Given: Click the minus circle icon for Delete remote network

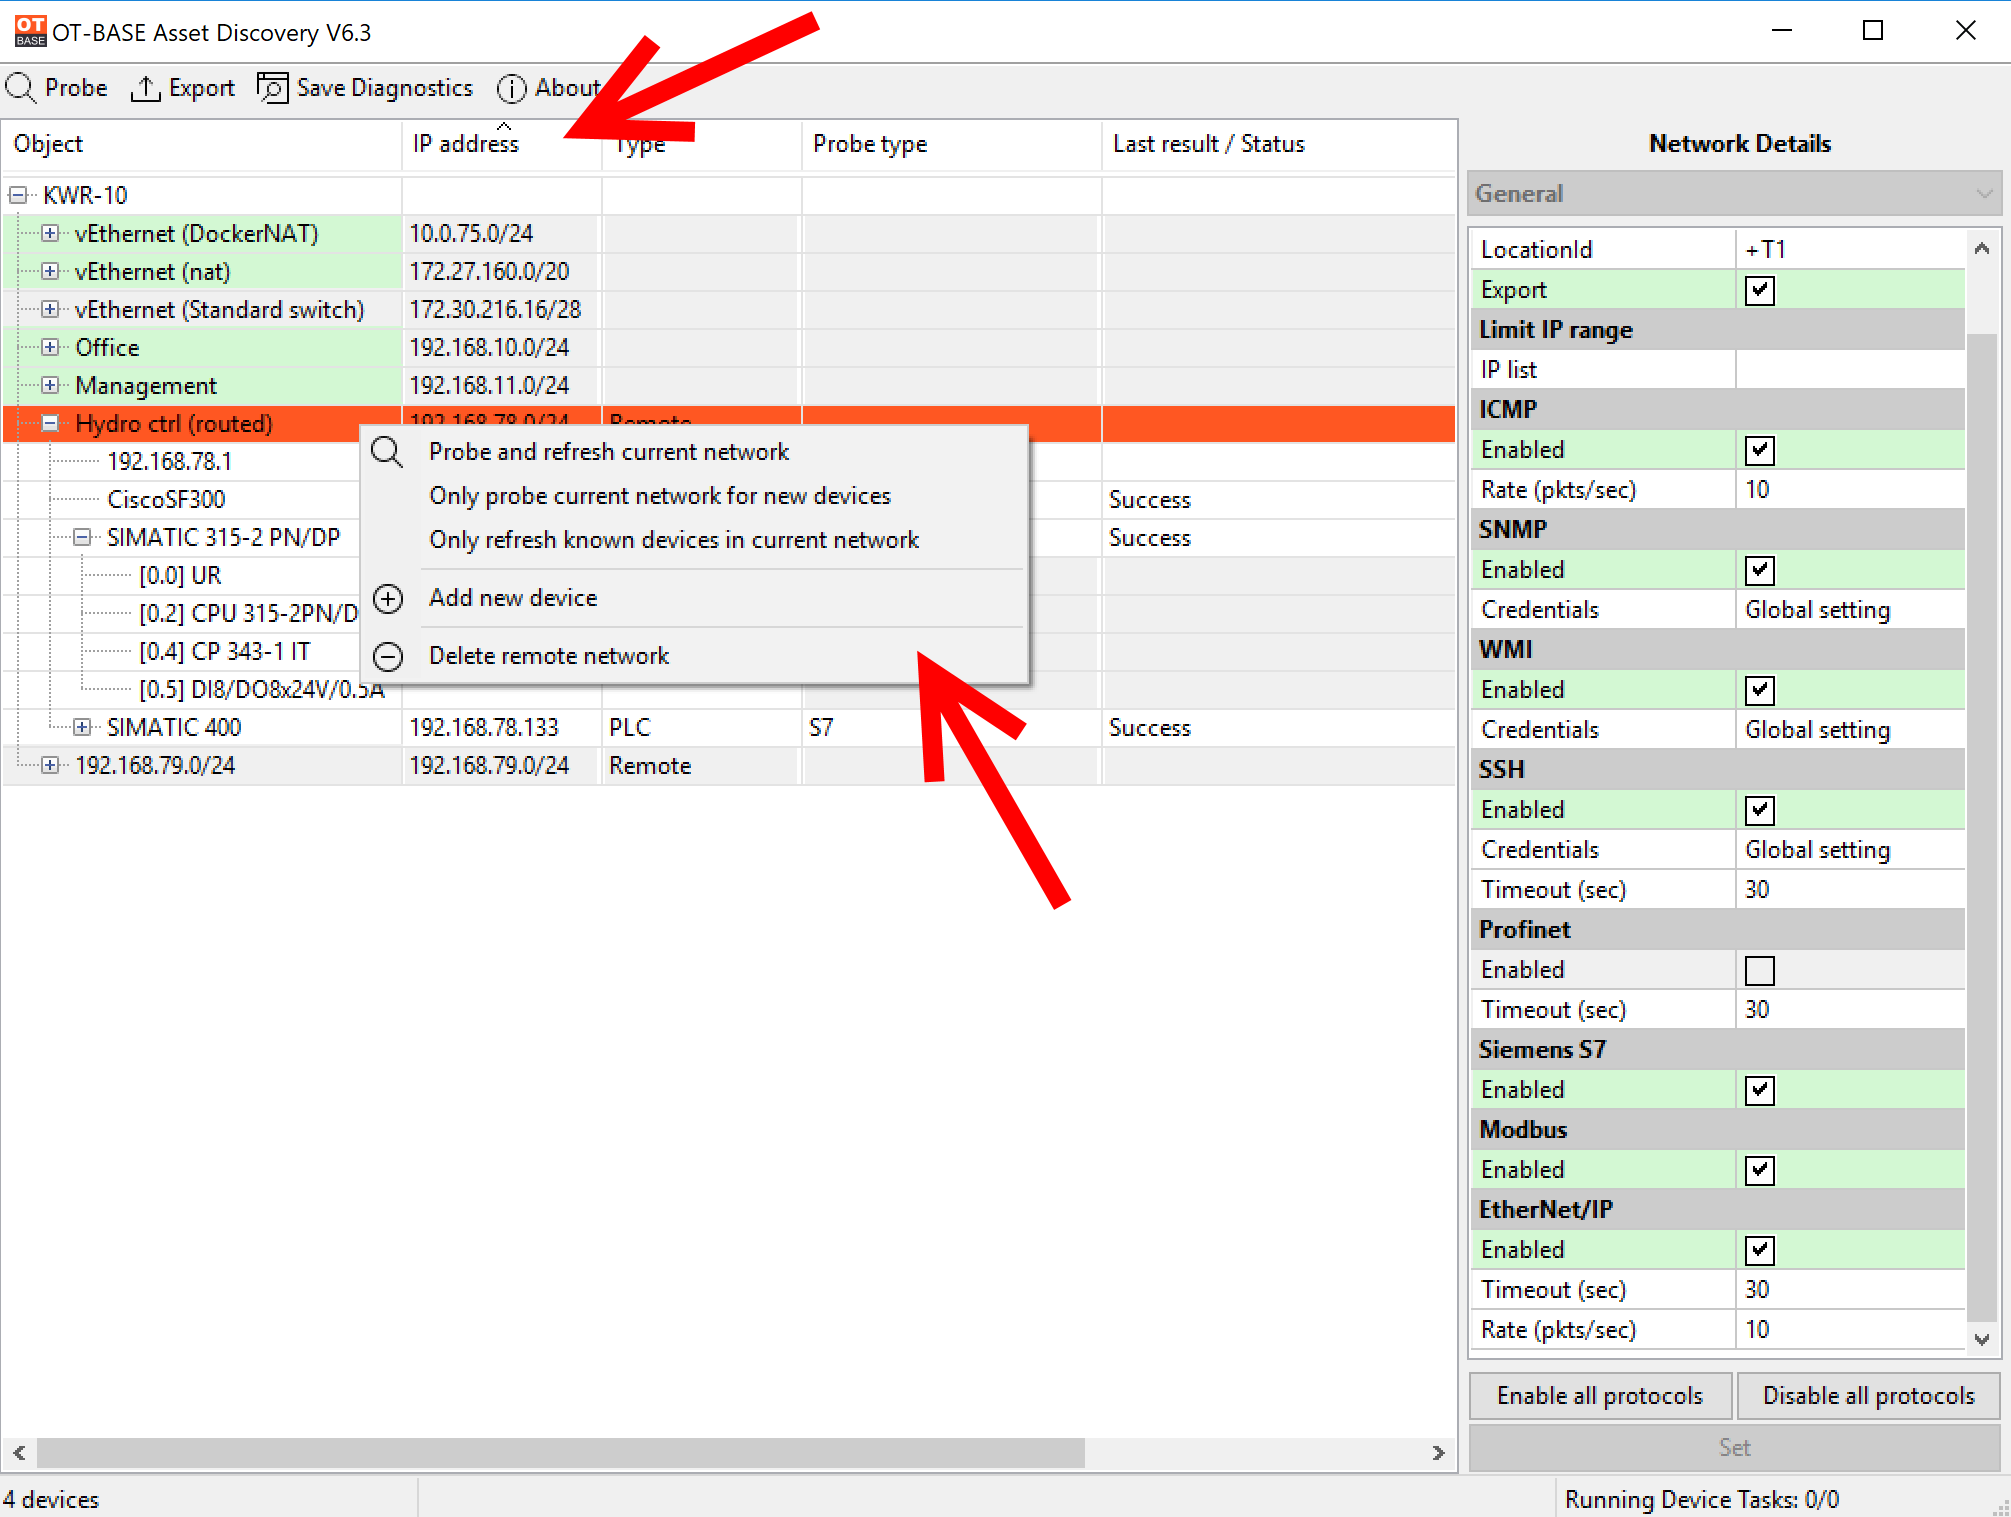Looking at the screenshot, I should 388,656.
